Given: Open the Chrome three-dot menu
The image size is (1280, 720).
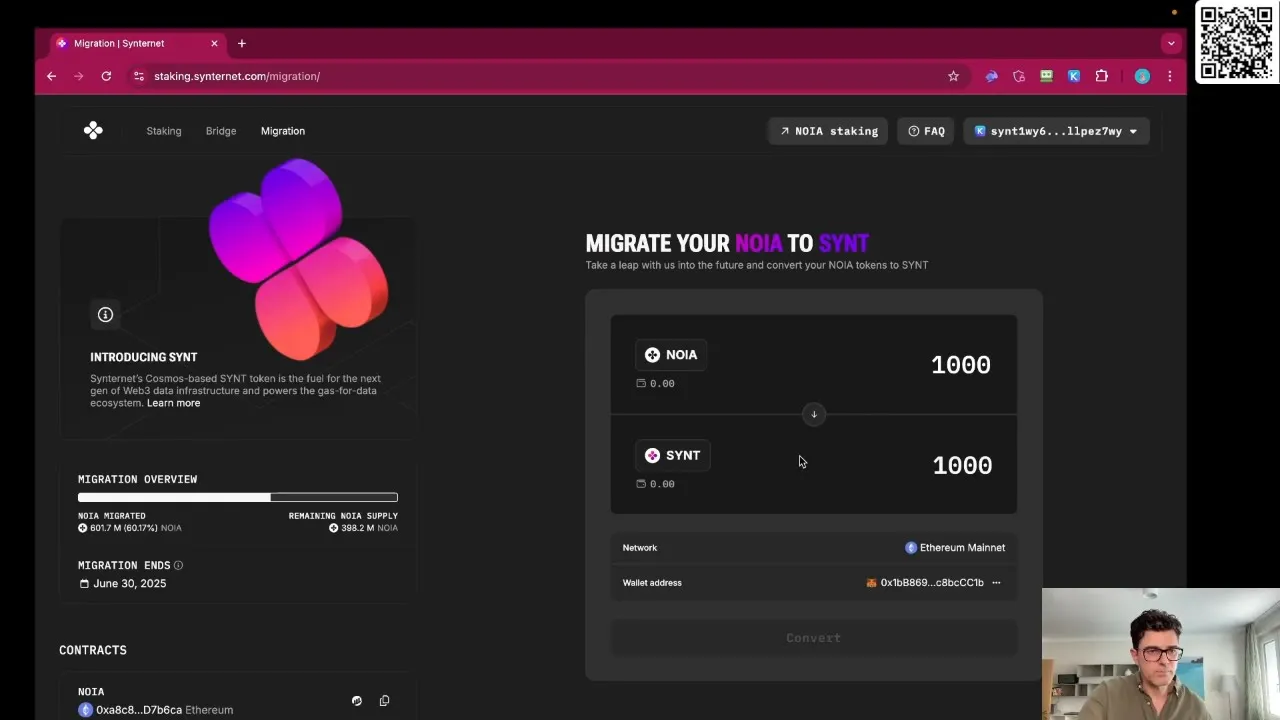Looking at the screenshot, I should tap(1169, 76).
